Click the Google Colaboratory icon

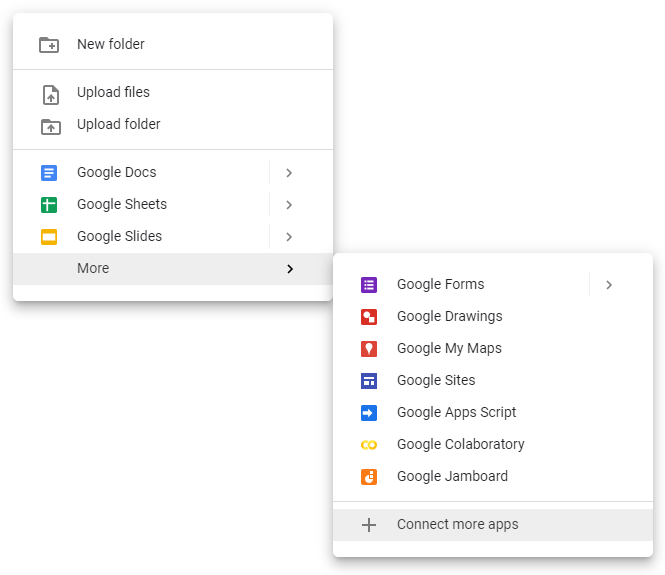point(369,445)
